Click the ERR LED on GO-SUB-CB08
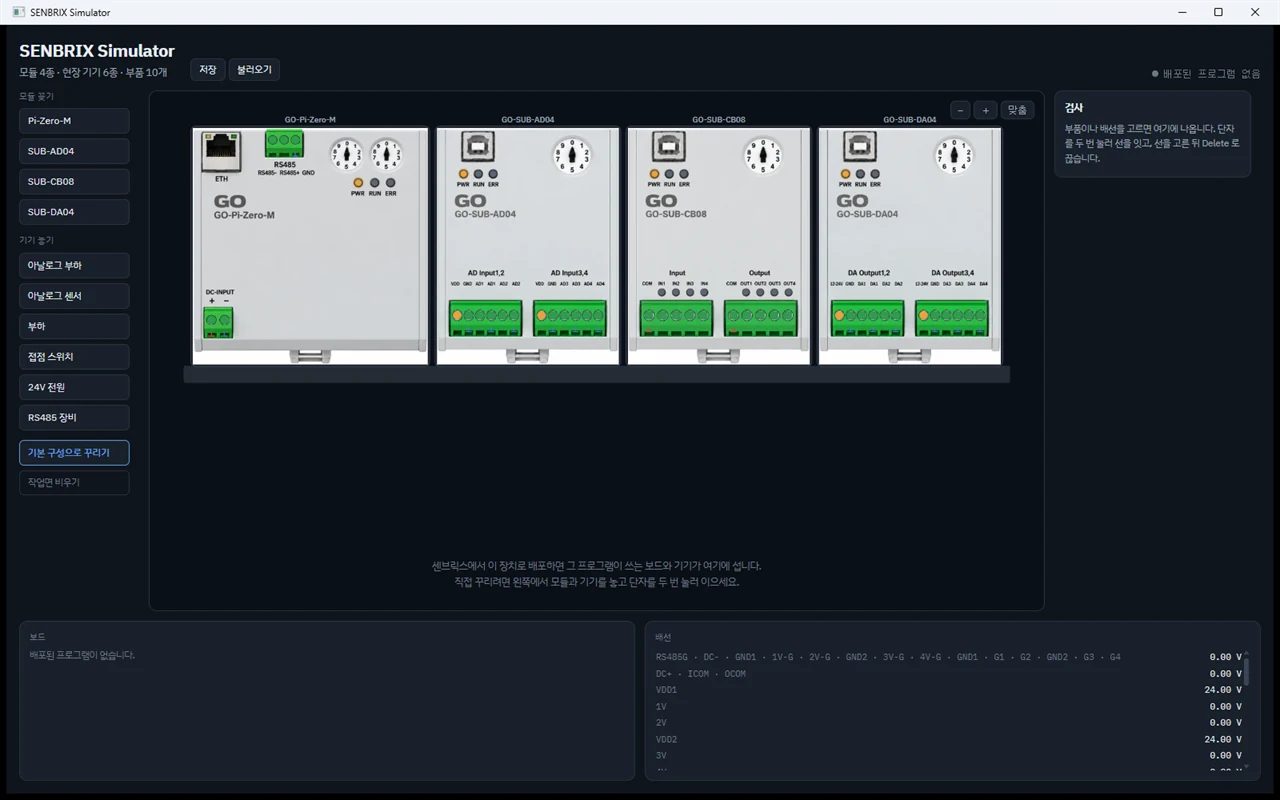Image resolution: width=1280 pixels, height=800 pixels. tap(684, 174)
